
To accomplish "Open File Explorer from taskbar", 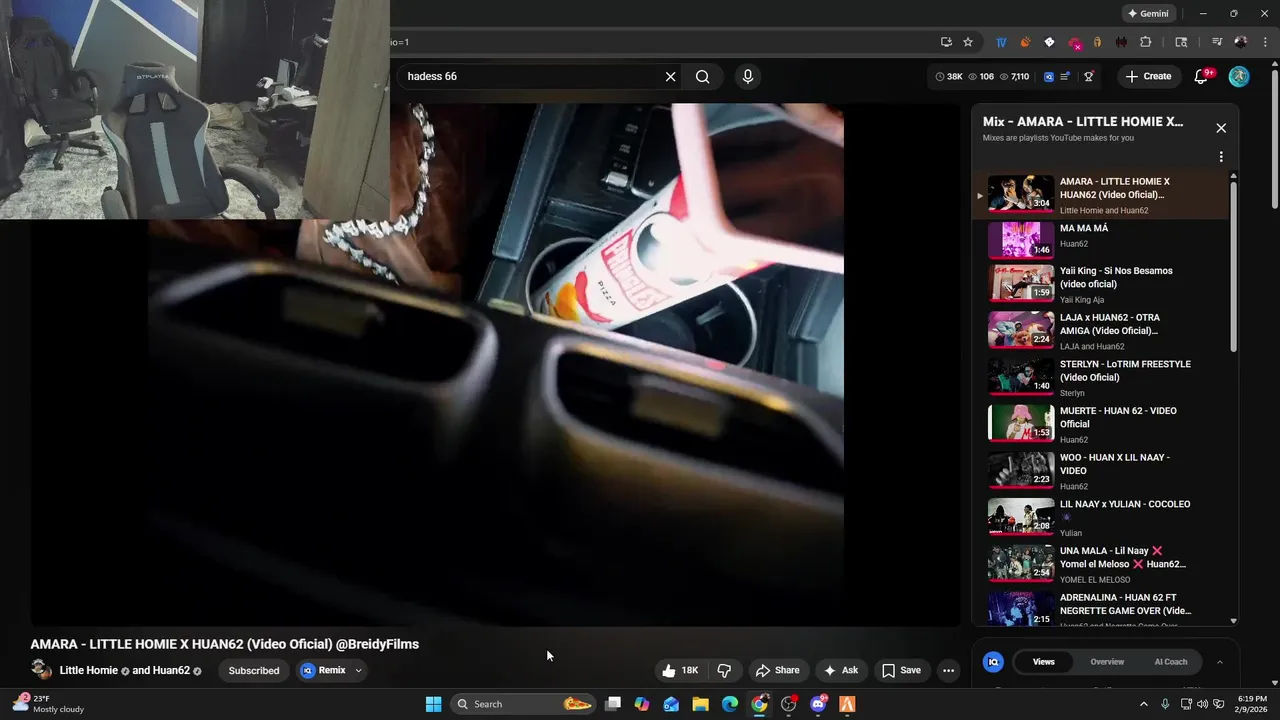I will (700, 704).
